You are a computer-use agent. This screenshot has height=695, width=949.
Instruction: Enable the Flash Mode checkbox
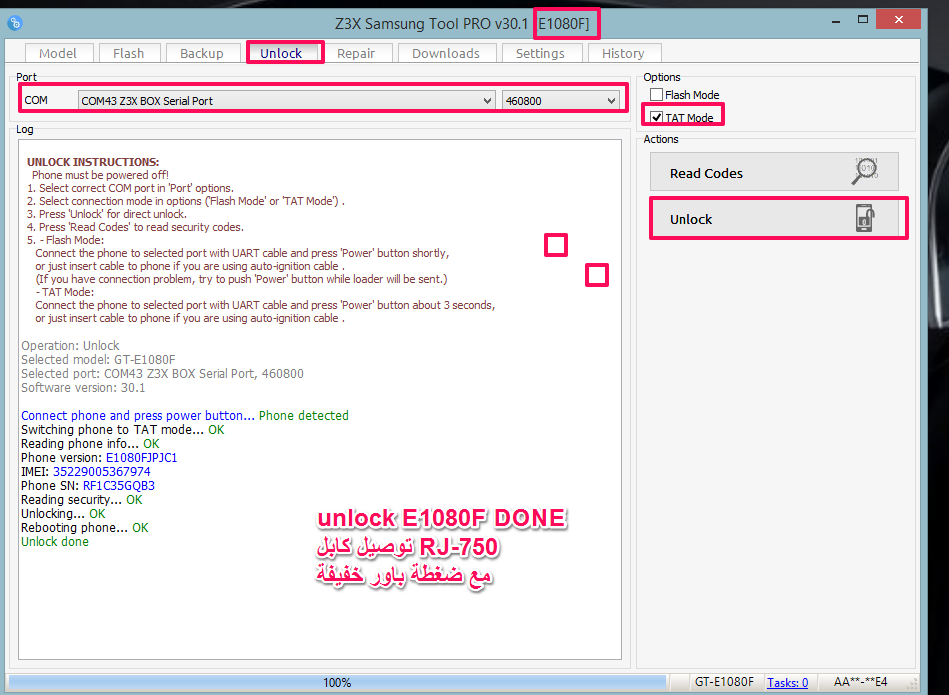click(656, 94)
